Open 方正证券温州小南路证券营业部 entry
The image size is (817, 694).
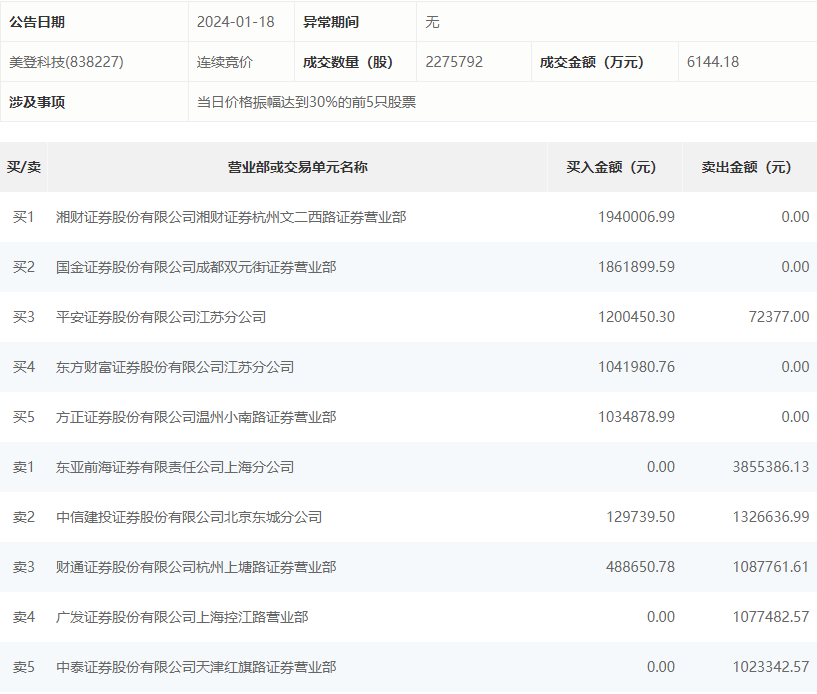coord(196,417)
